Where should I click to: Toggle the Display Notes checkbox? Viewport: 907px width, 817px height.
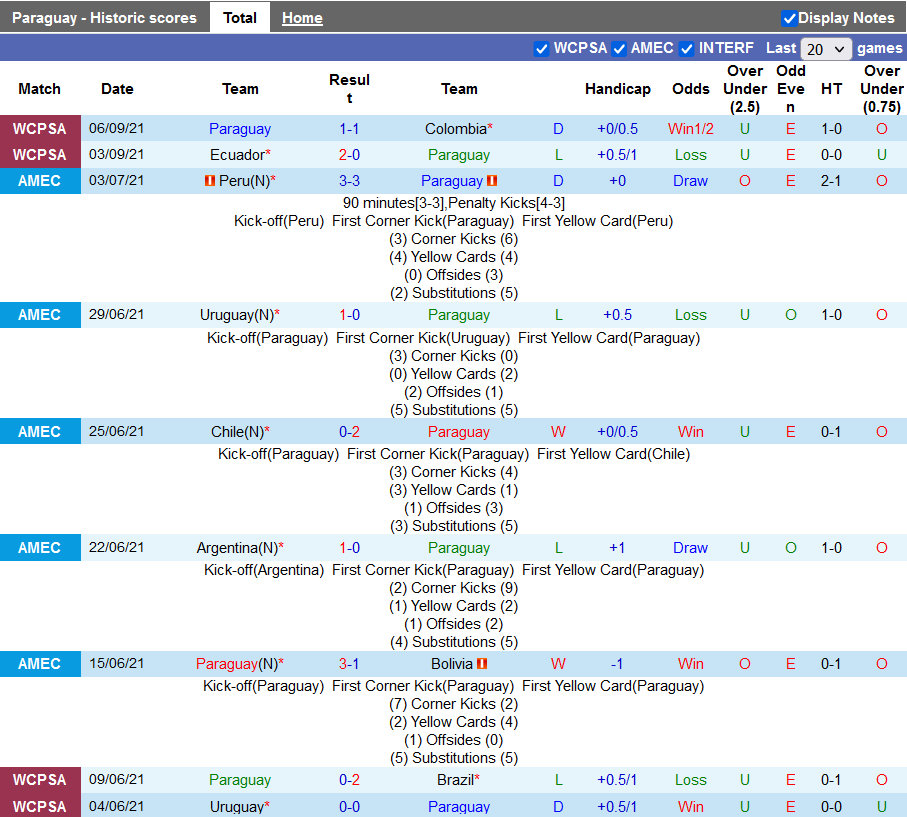click(789, 18)
